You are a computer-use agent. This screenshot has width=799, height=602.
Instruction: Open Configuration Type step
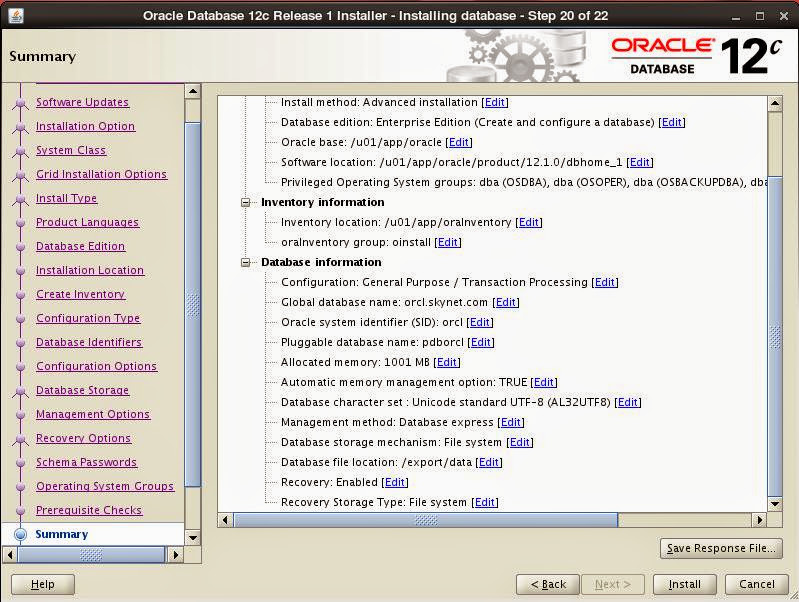[x=88, y=318]
